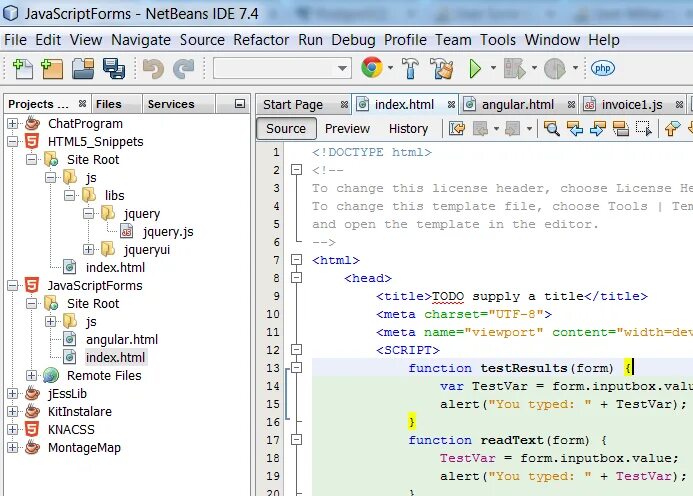Viewport: 693px width, 496px height.
Task: Expand the Remote Files node
Action: point(31,375)
